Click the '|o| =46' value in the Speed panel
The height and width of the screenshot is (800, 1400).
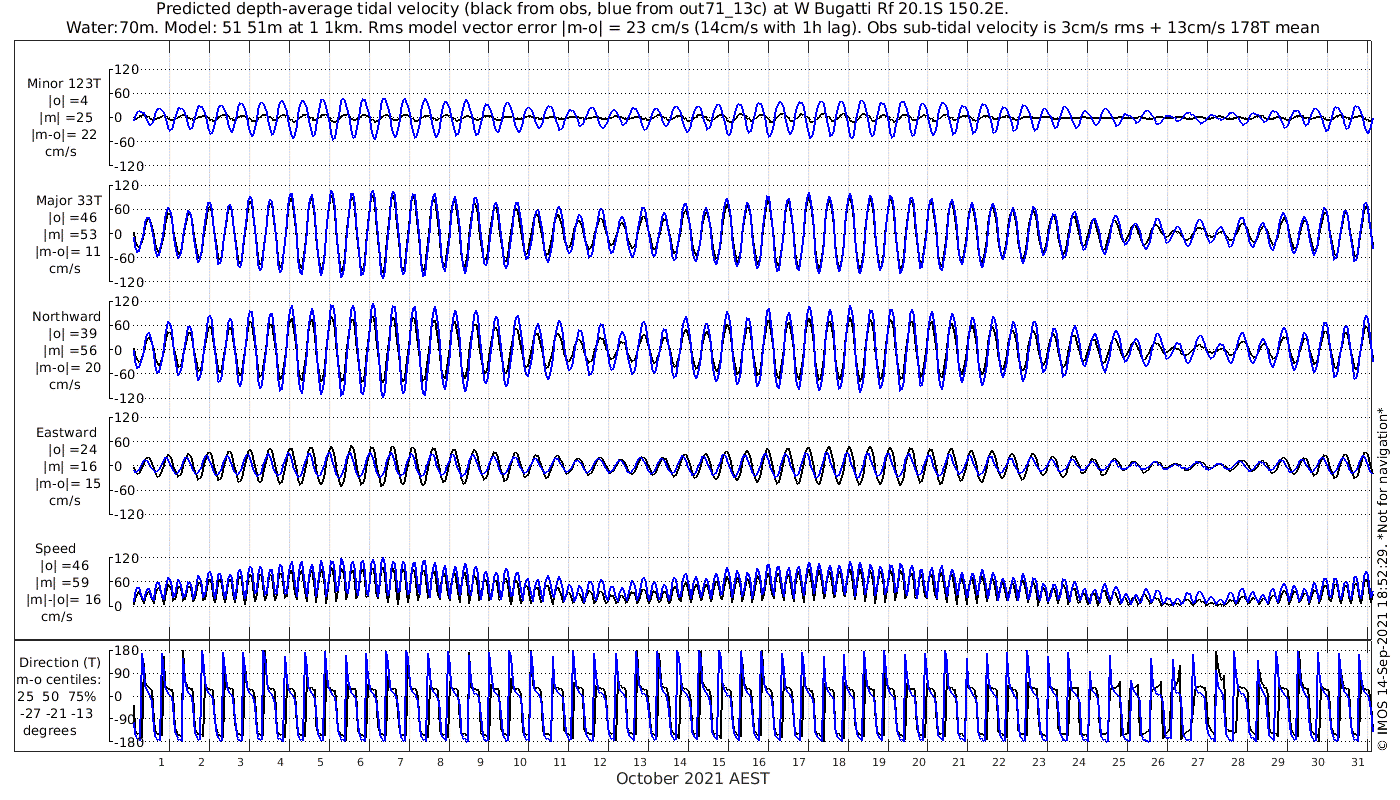tap(64, 566)
